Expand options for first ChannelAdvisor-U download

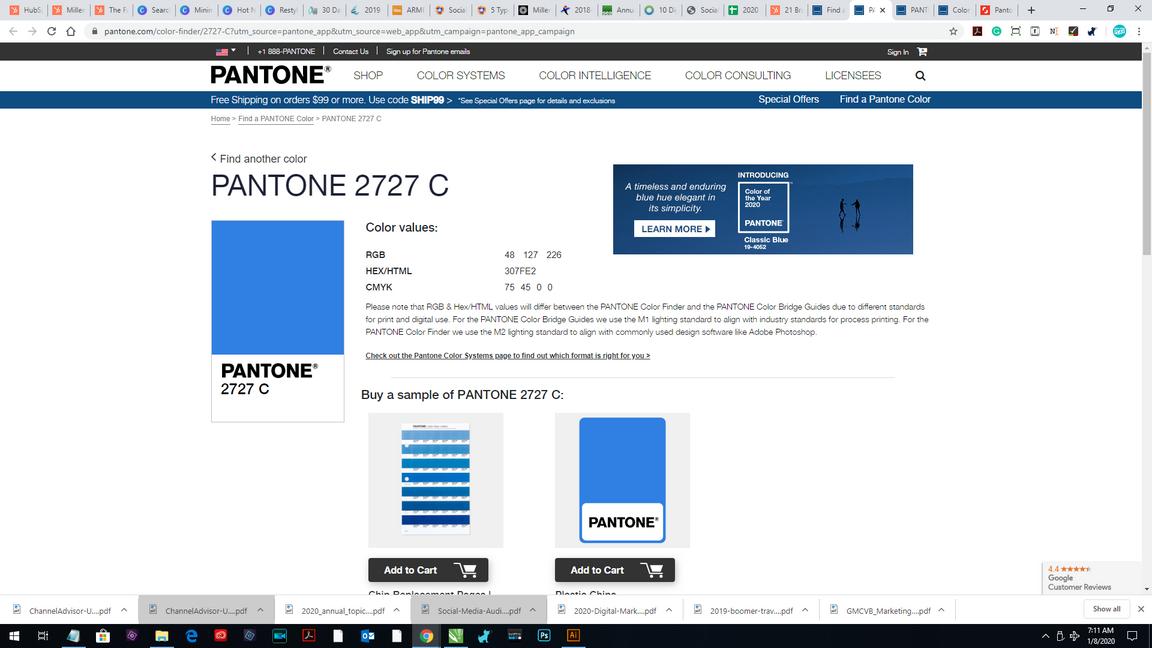(x=123, y=611)
